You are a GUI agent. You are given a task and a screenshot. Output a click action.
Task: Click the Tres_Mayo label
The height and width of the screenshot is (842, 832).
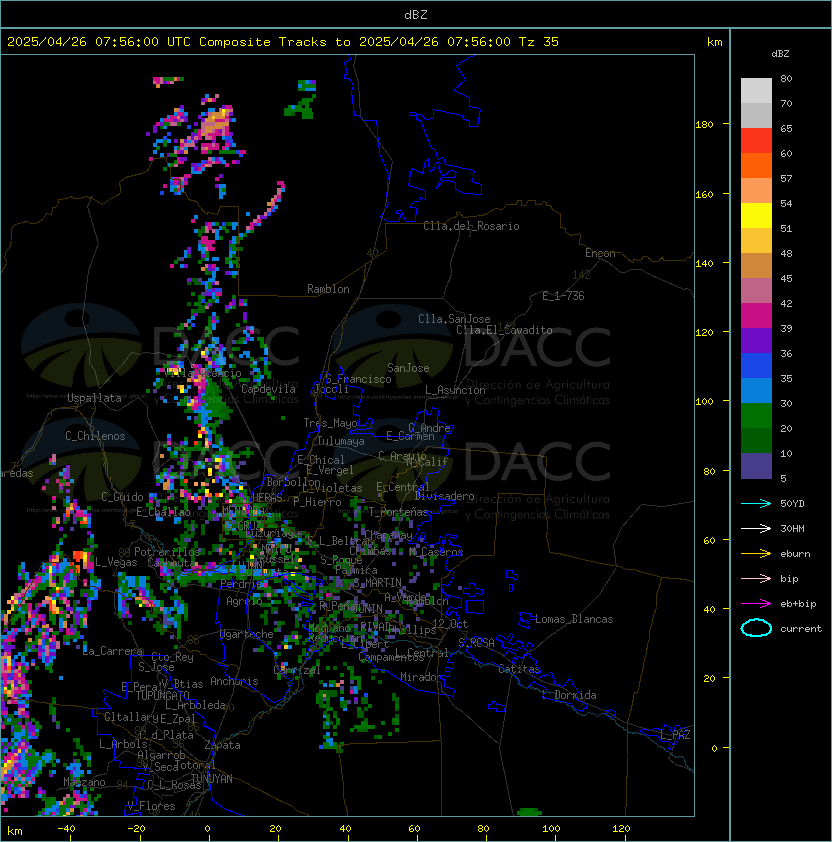coord(330,423)
